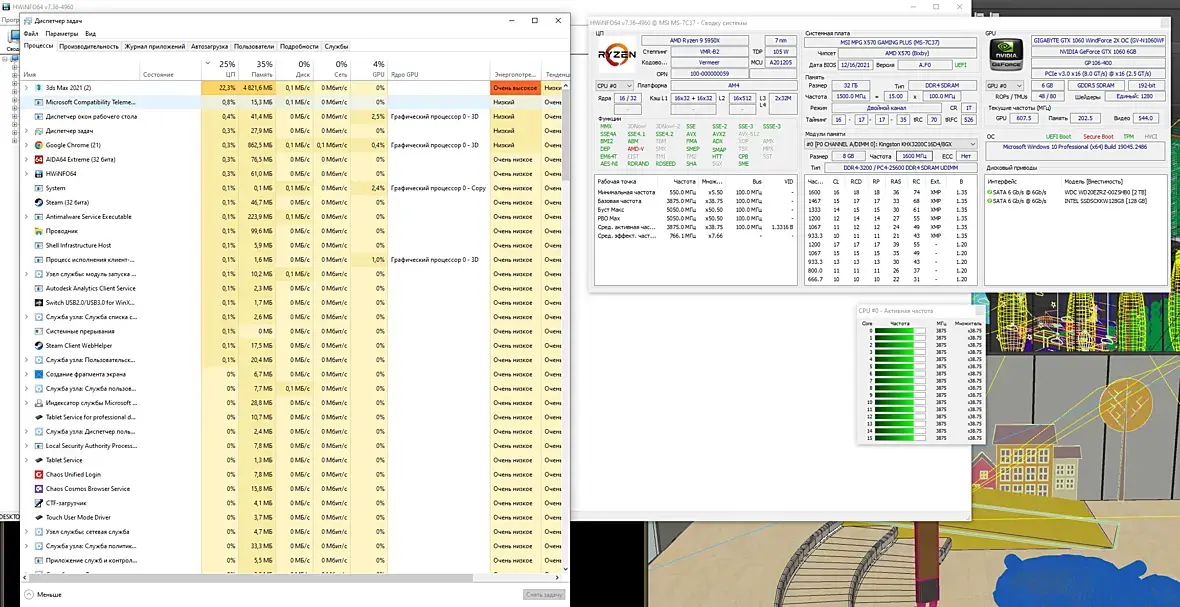Click the 1600 МГц memory frequency field
1180x607 pixels.
[913, 156]
